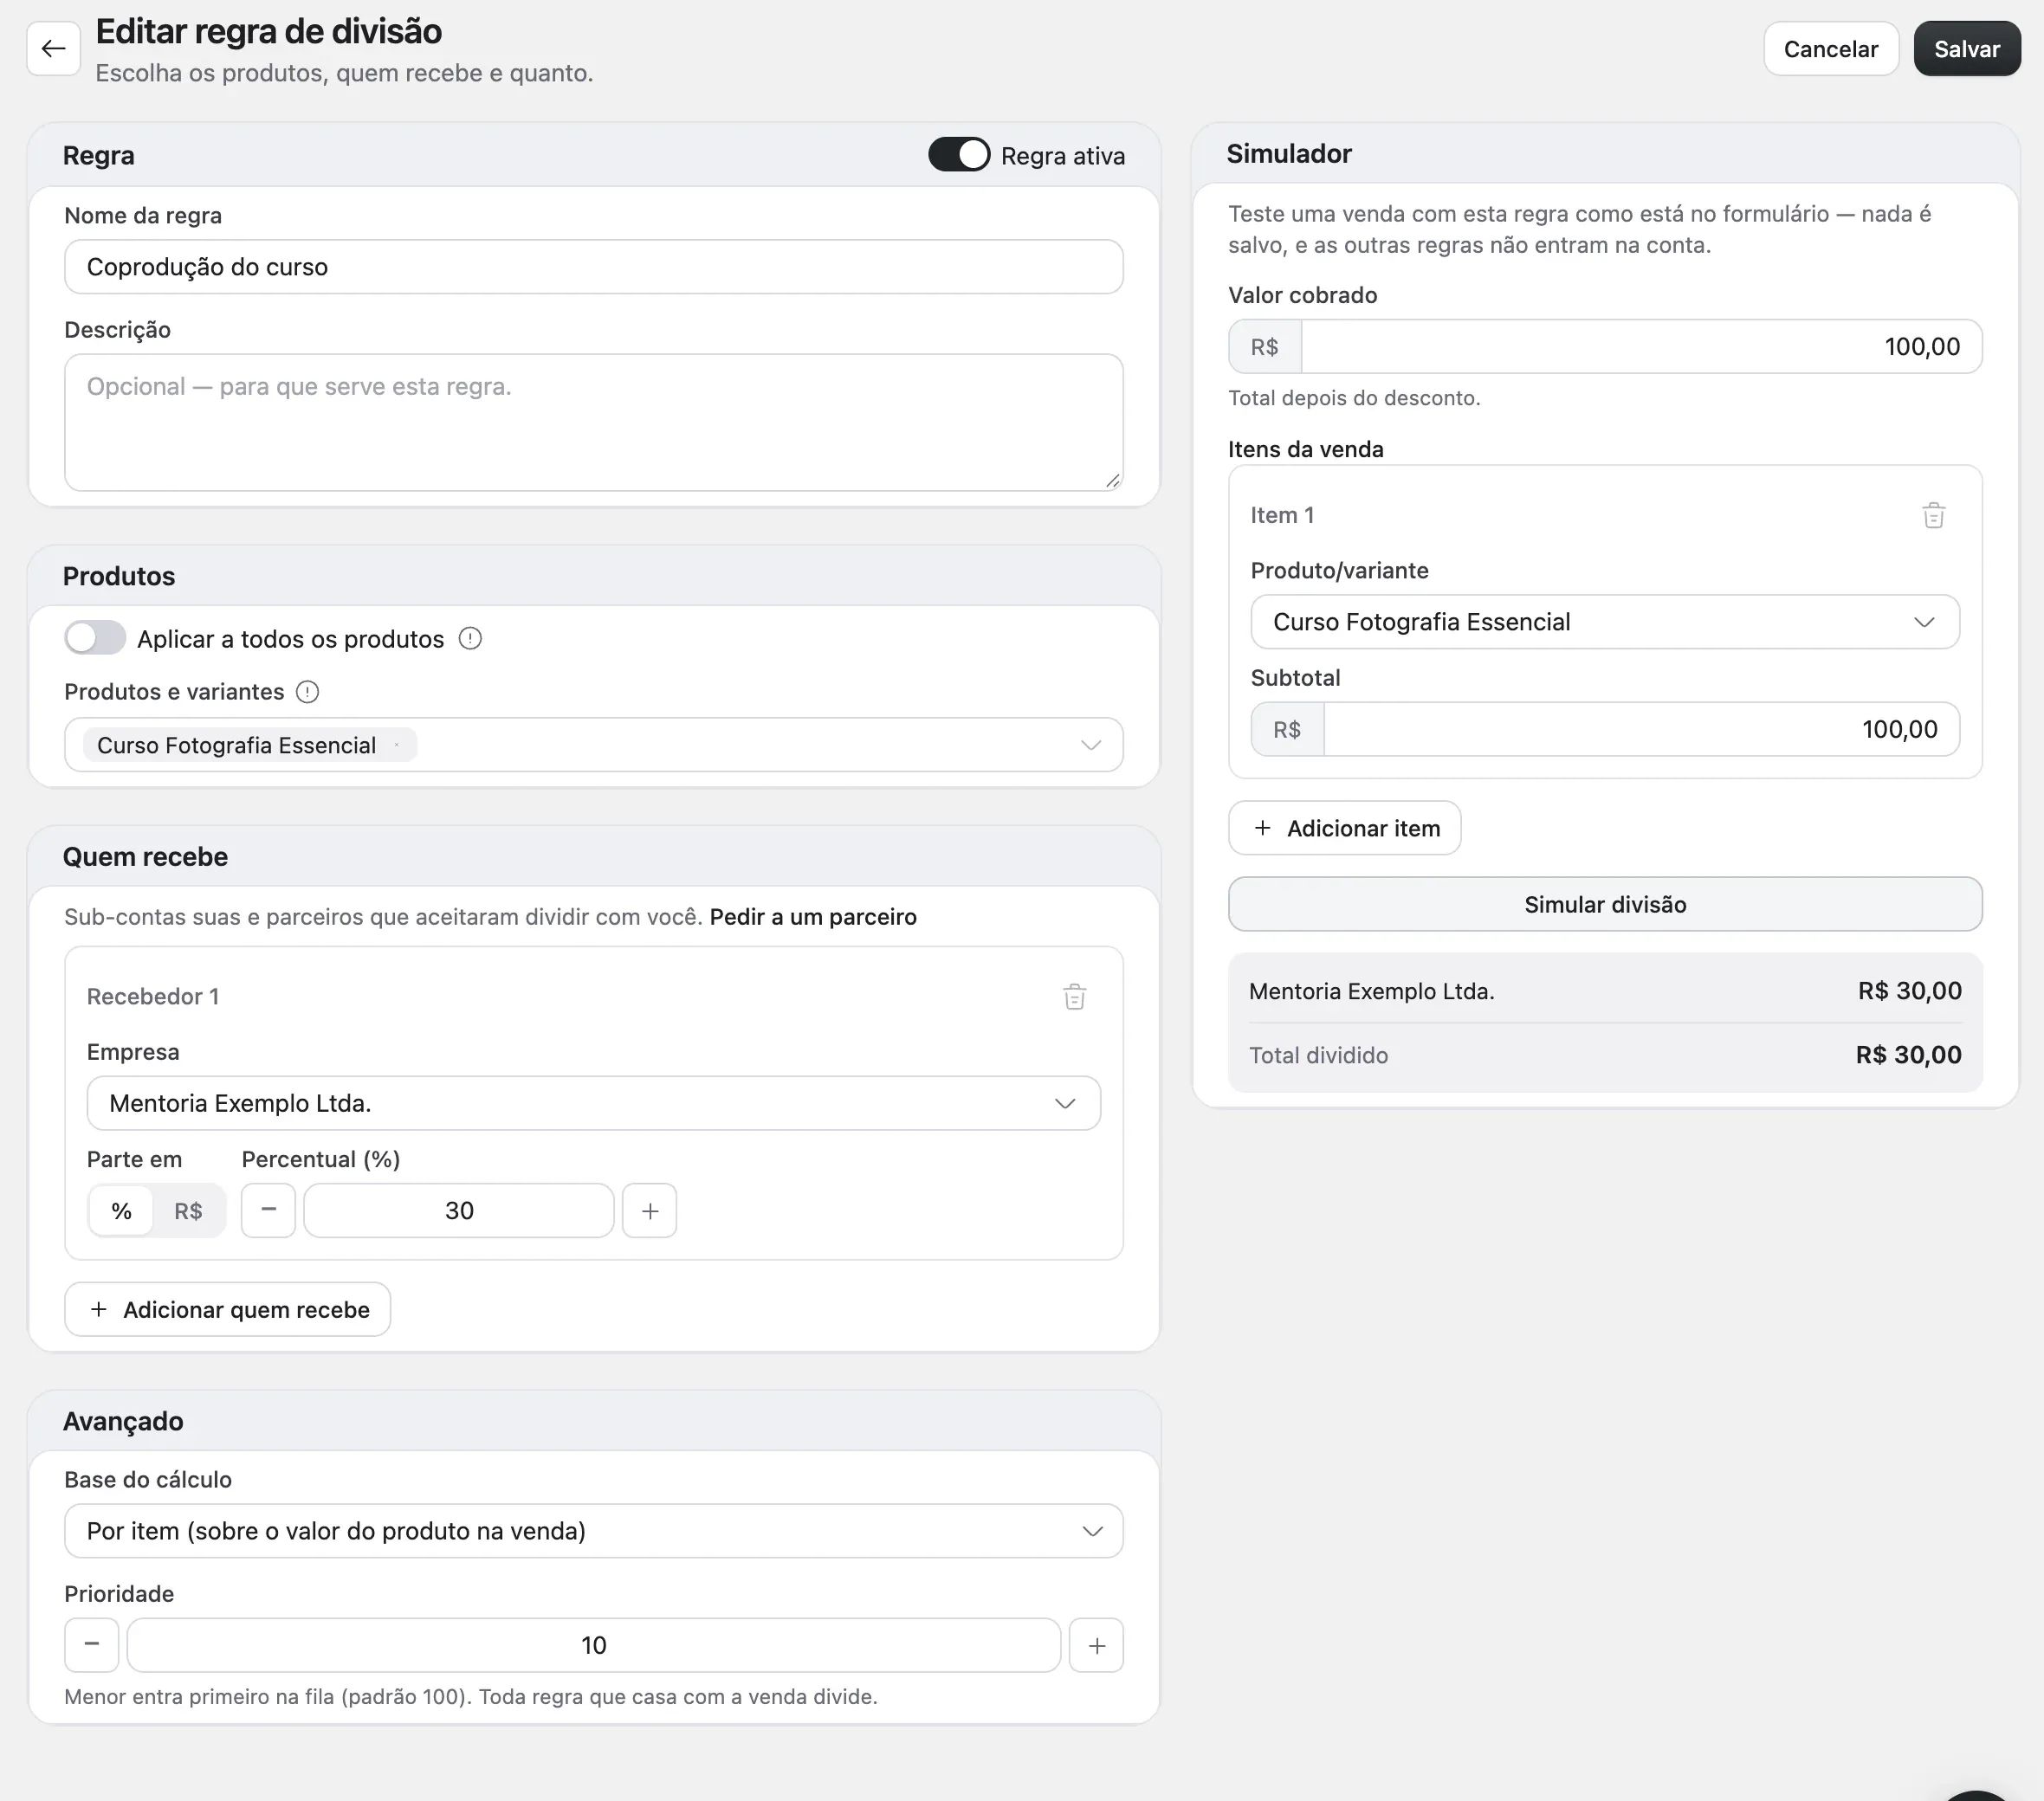This screenshot has height=1801, width=2044.
Task: Click Adicionar quem recebe
Action: tap(228, 1309)
